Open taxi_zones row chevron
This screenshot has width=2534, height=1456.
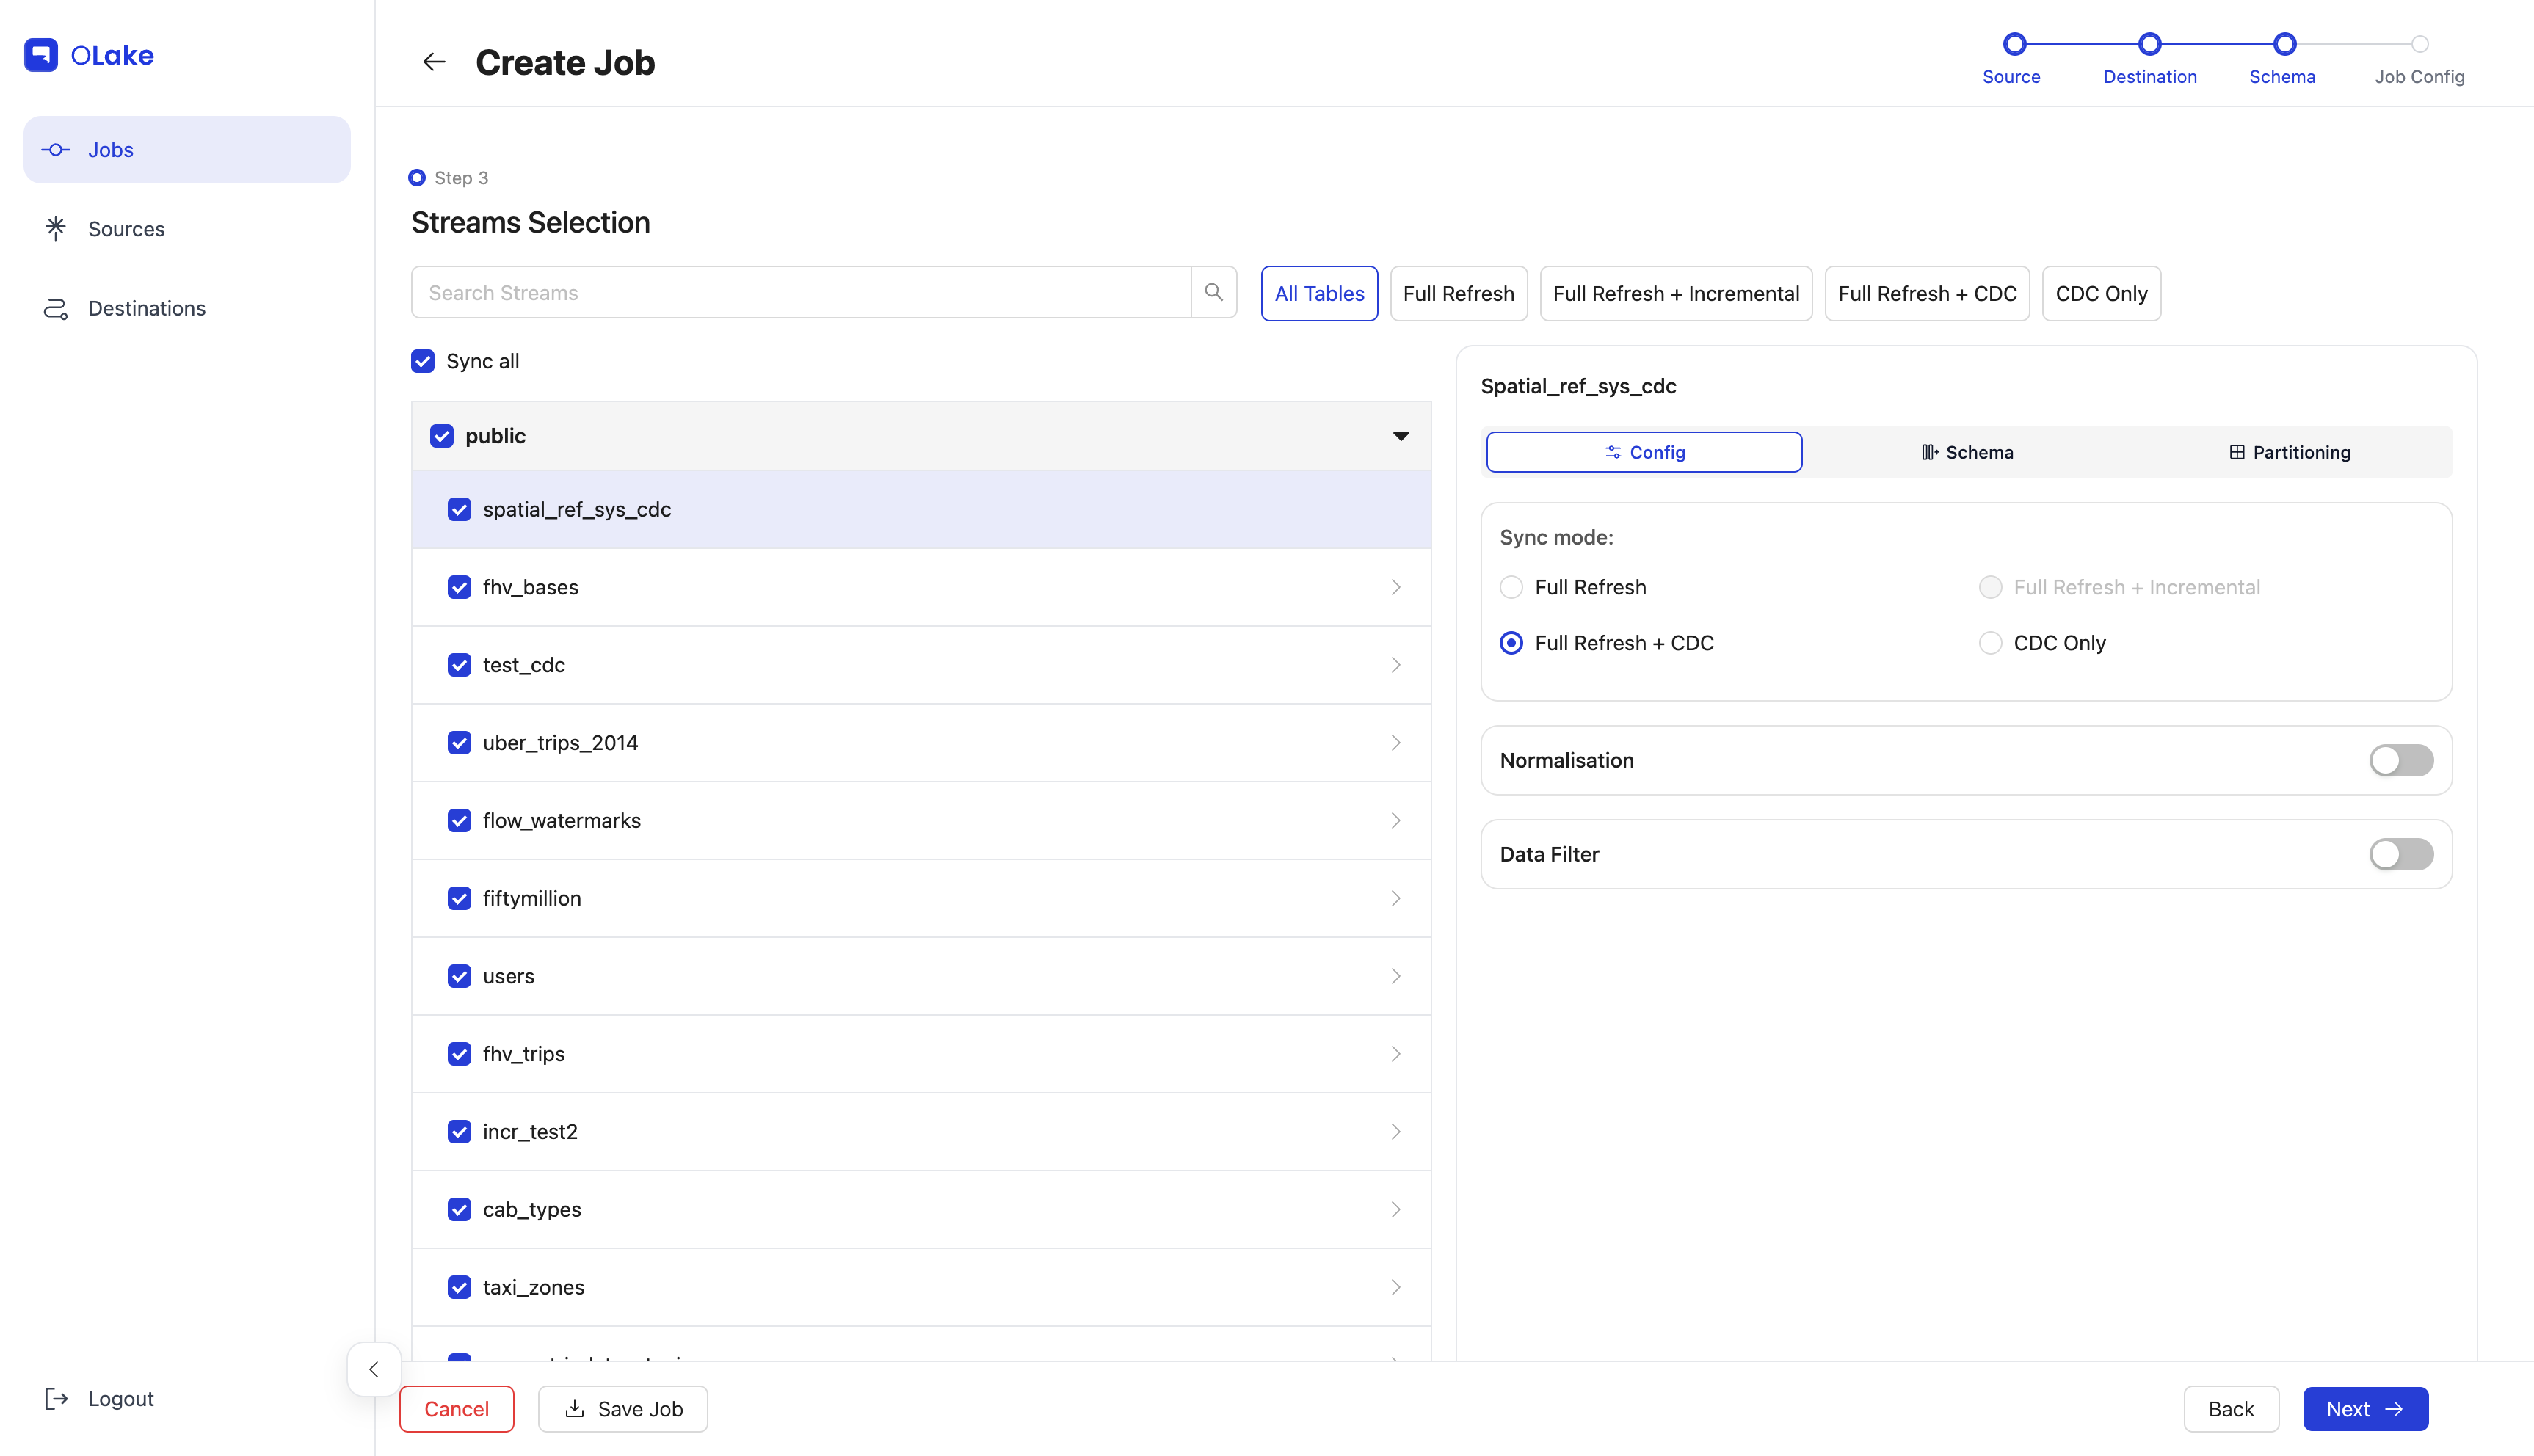tap(1396, 1287)
